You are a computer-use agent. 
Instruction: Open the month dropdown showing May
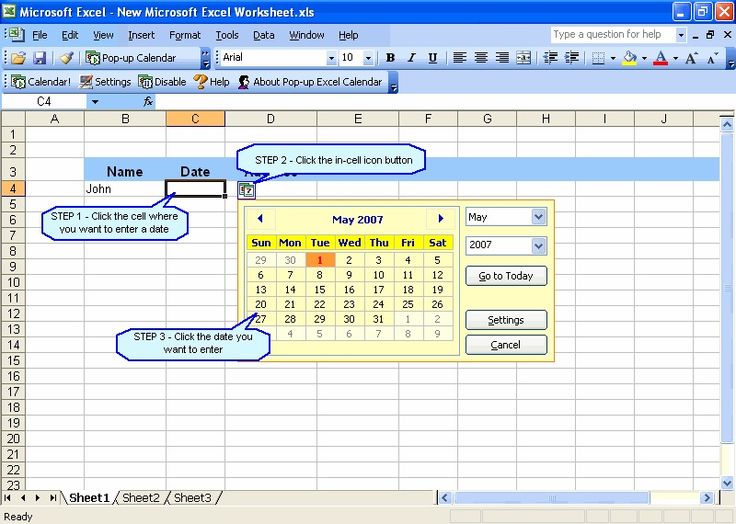point(538,217)
